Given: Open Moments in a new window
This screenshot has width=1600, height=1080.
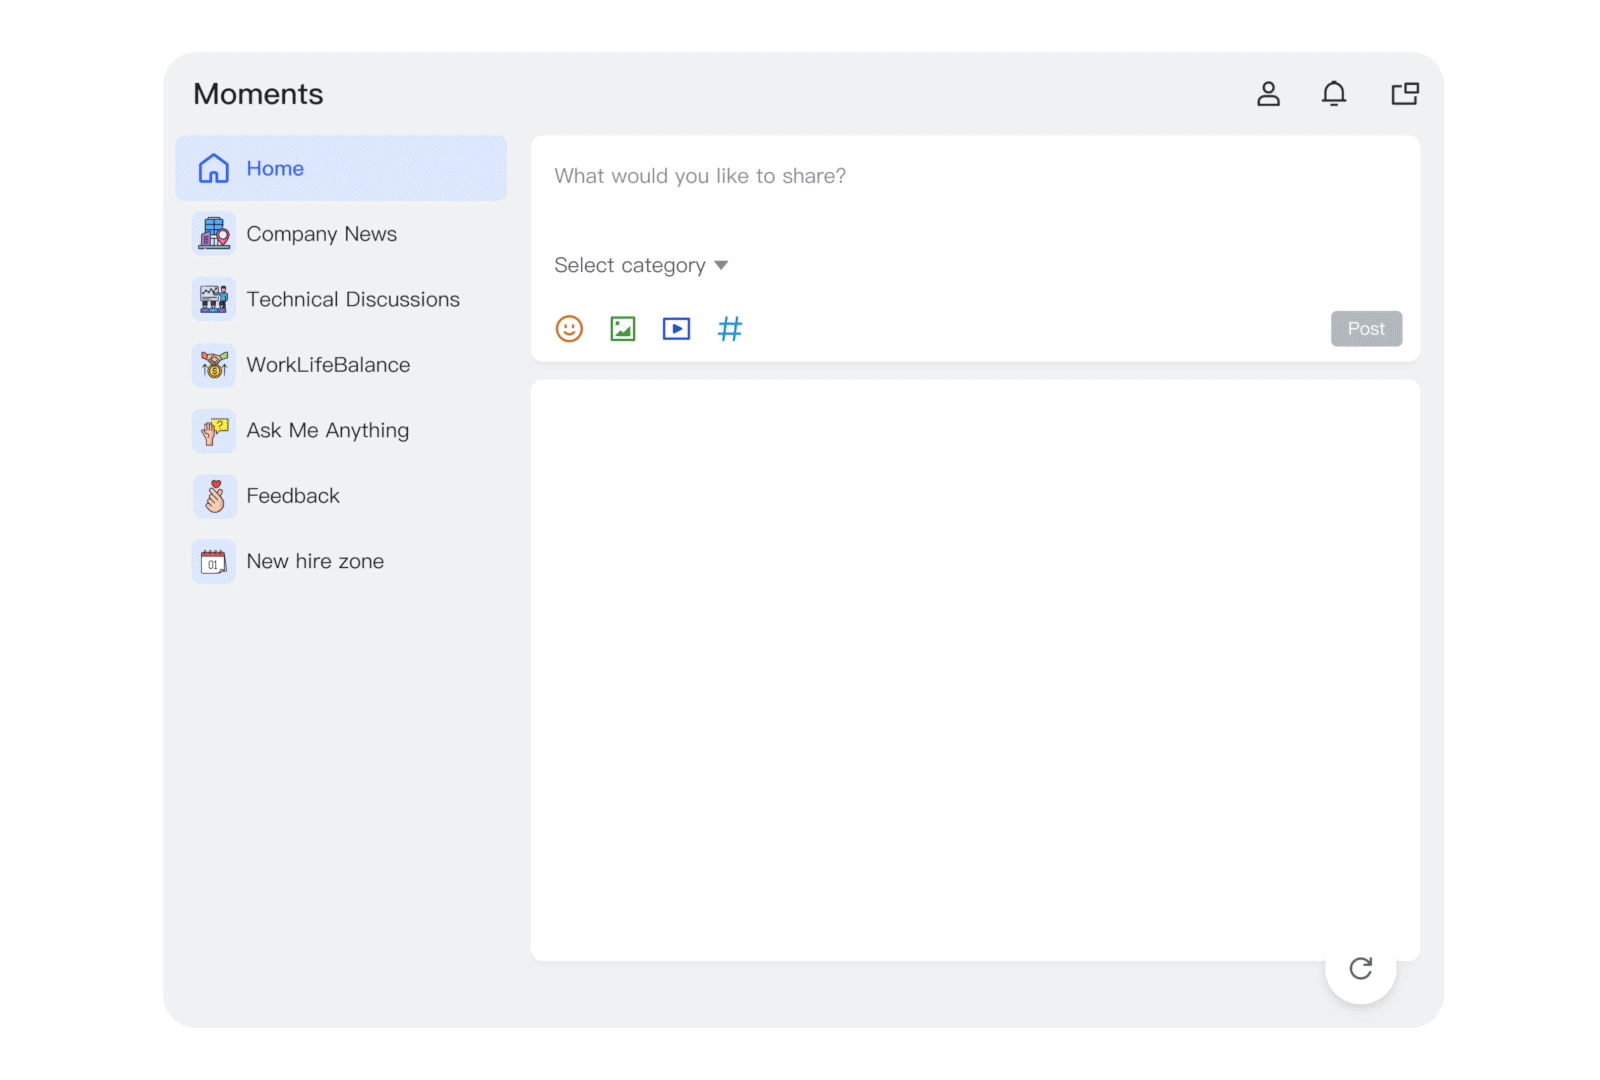Looking at the screenshot, I should (1405, 94).
